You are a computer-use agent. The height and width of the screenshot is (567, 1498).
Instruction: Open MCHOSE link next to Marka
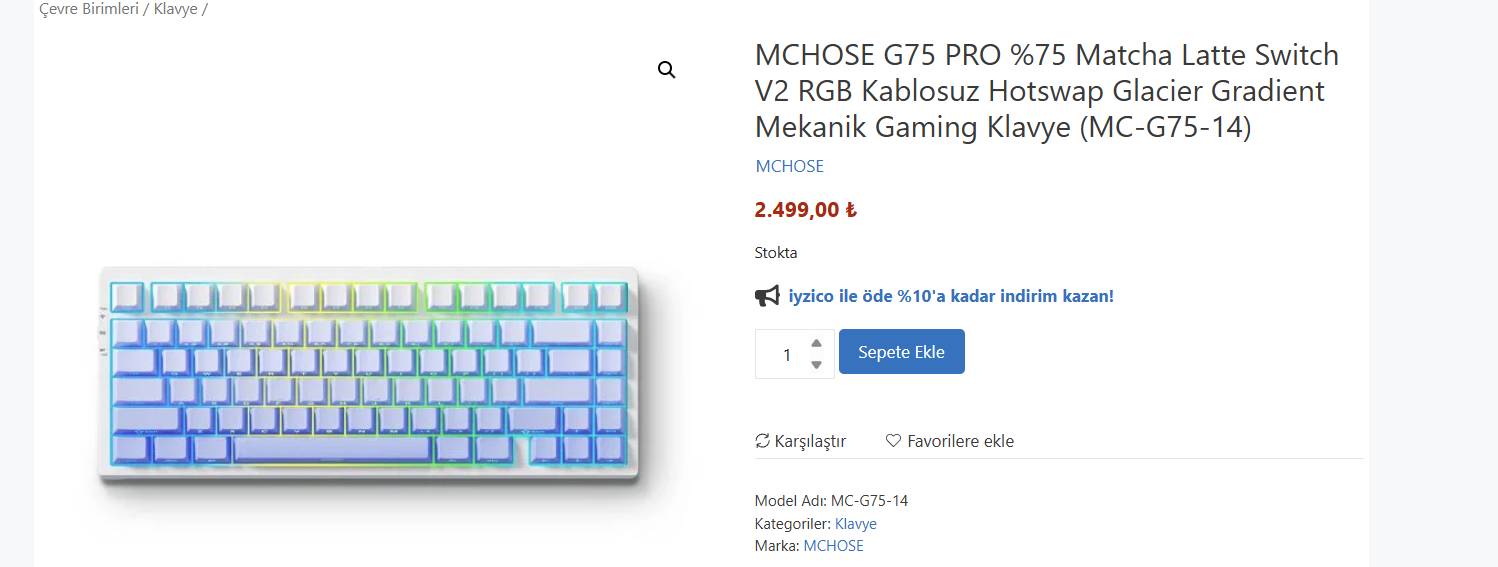click(x=833, y=546)
